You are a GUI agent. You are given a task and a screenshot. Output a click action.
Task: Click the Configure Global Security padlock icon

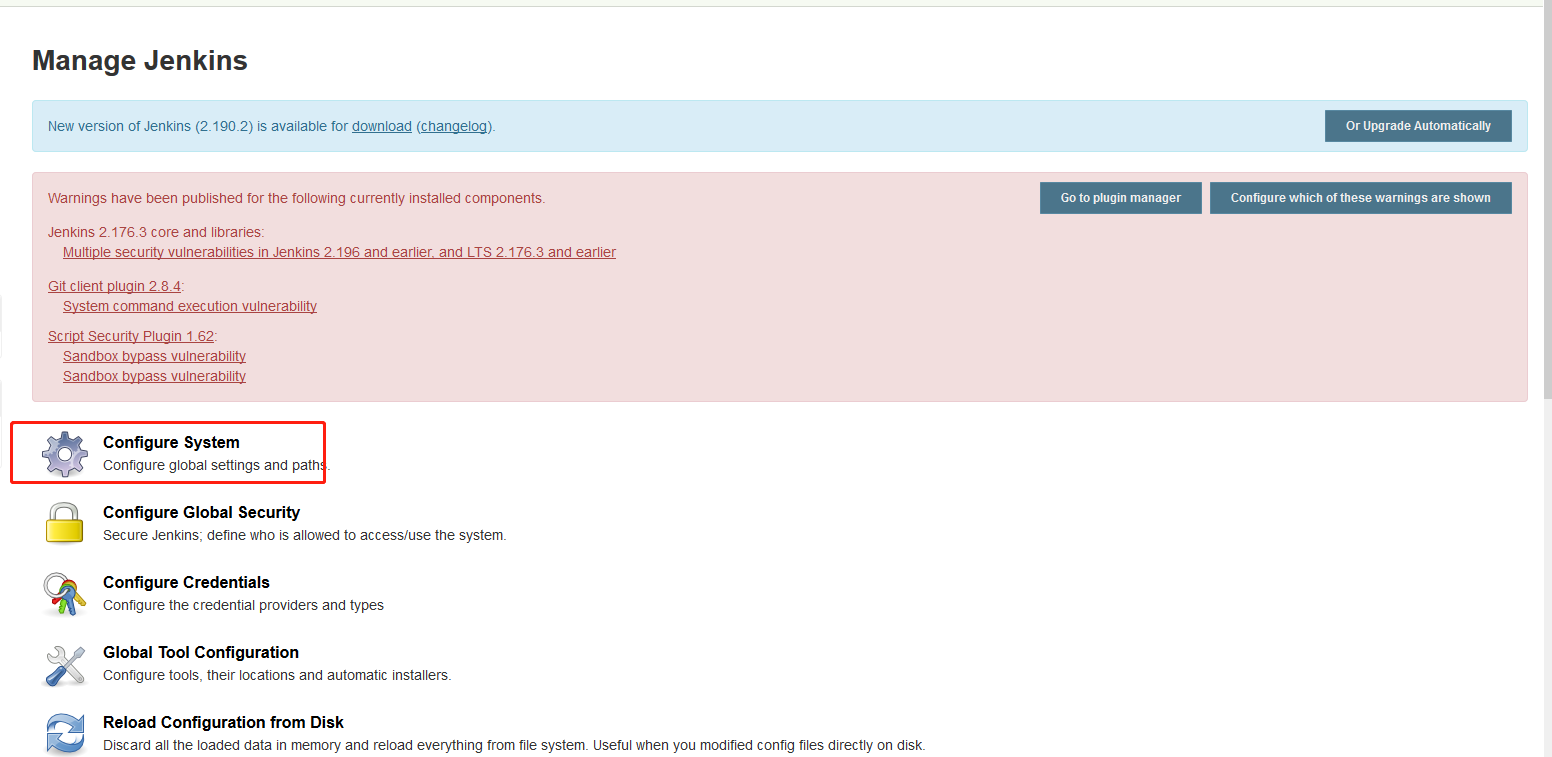point(65,523)
